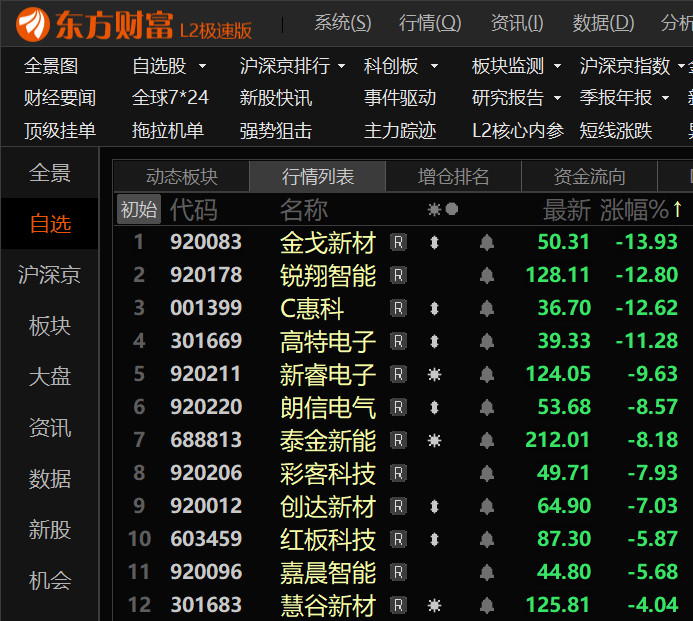
Task: Click the star marker icon for 新睿电子
Action: [x=434, y=374]
